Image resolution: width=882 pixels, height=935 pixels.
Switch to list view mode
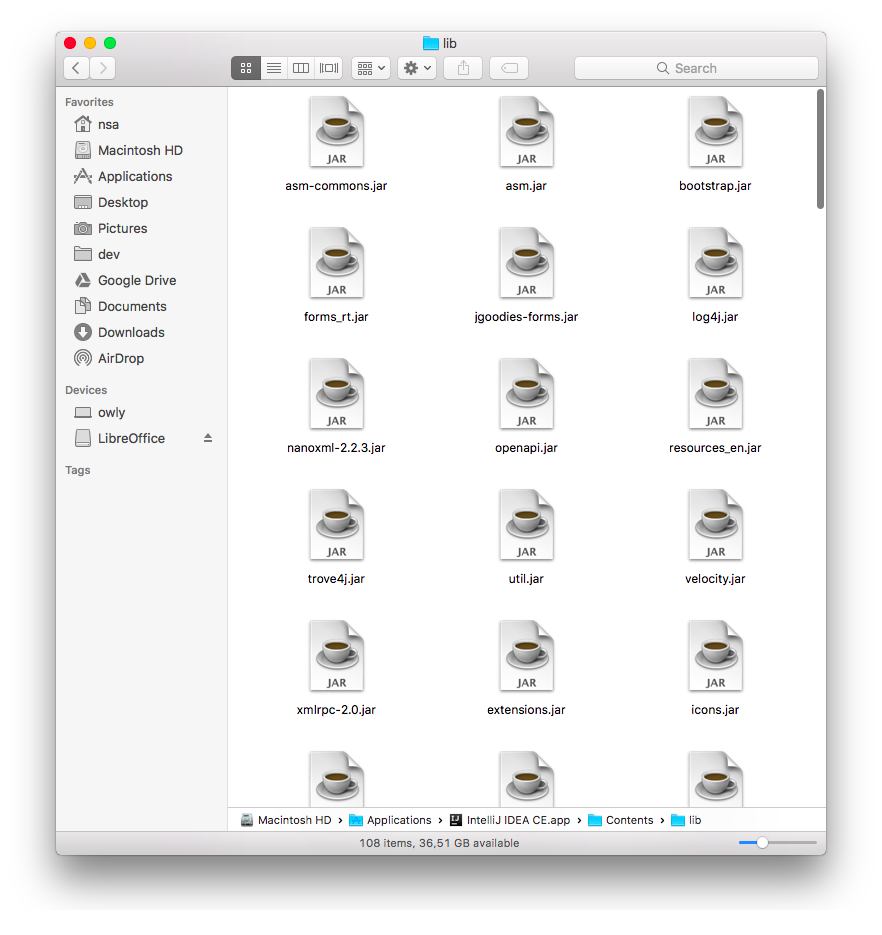[274, 68]
